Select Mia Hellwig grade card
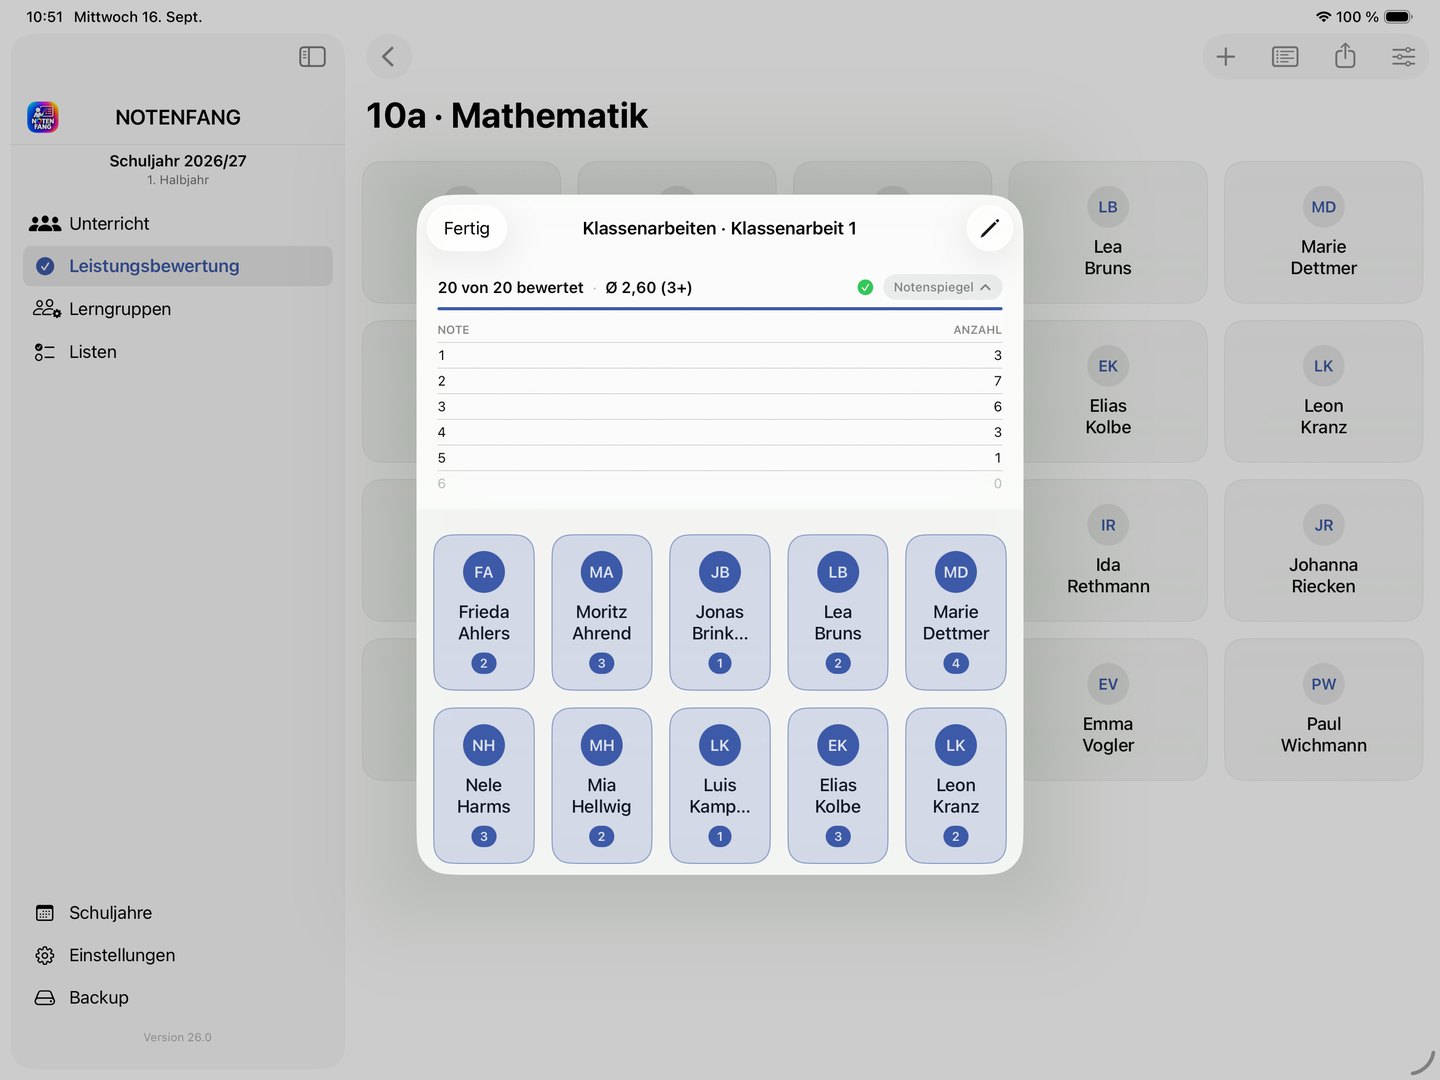1440x1080 pixels. click(602, 786)
